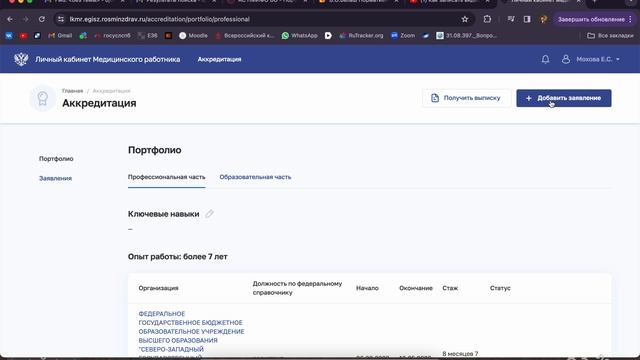This screenshot has height=360, width=640.
Task: Open the browser extensions puzzle icon
Action: [487, 19]
